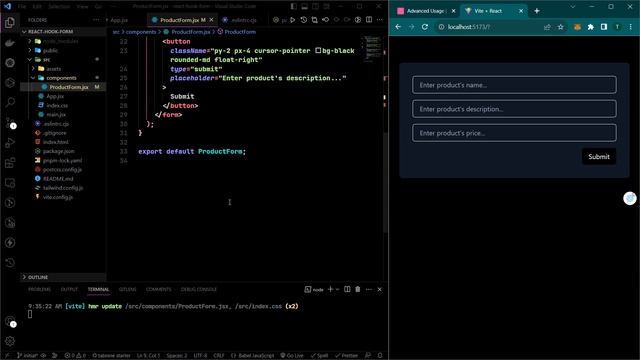Share this page icon in Chrome address bar
Screen dimensions: 640x360
tap(547, 27)
